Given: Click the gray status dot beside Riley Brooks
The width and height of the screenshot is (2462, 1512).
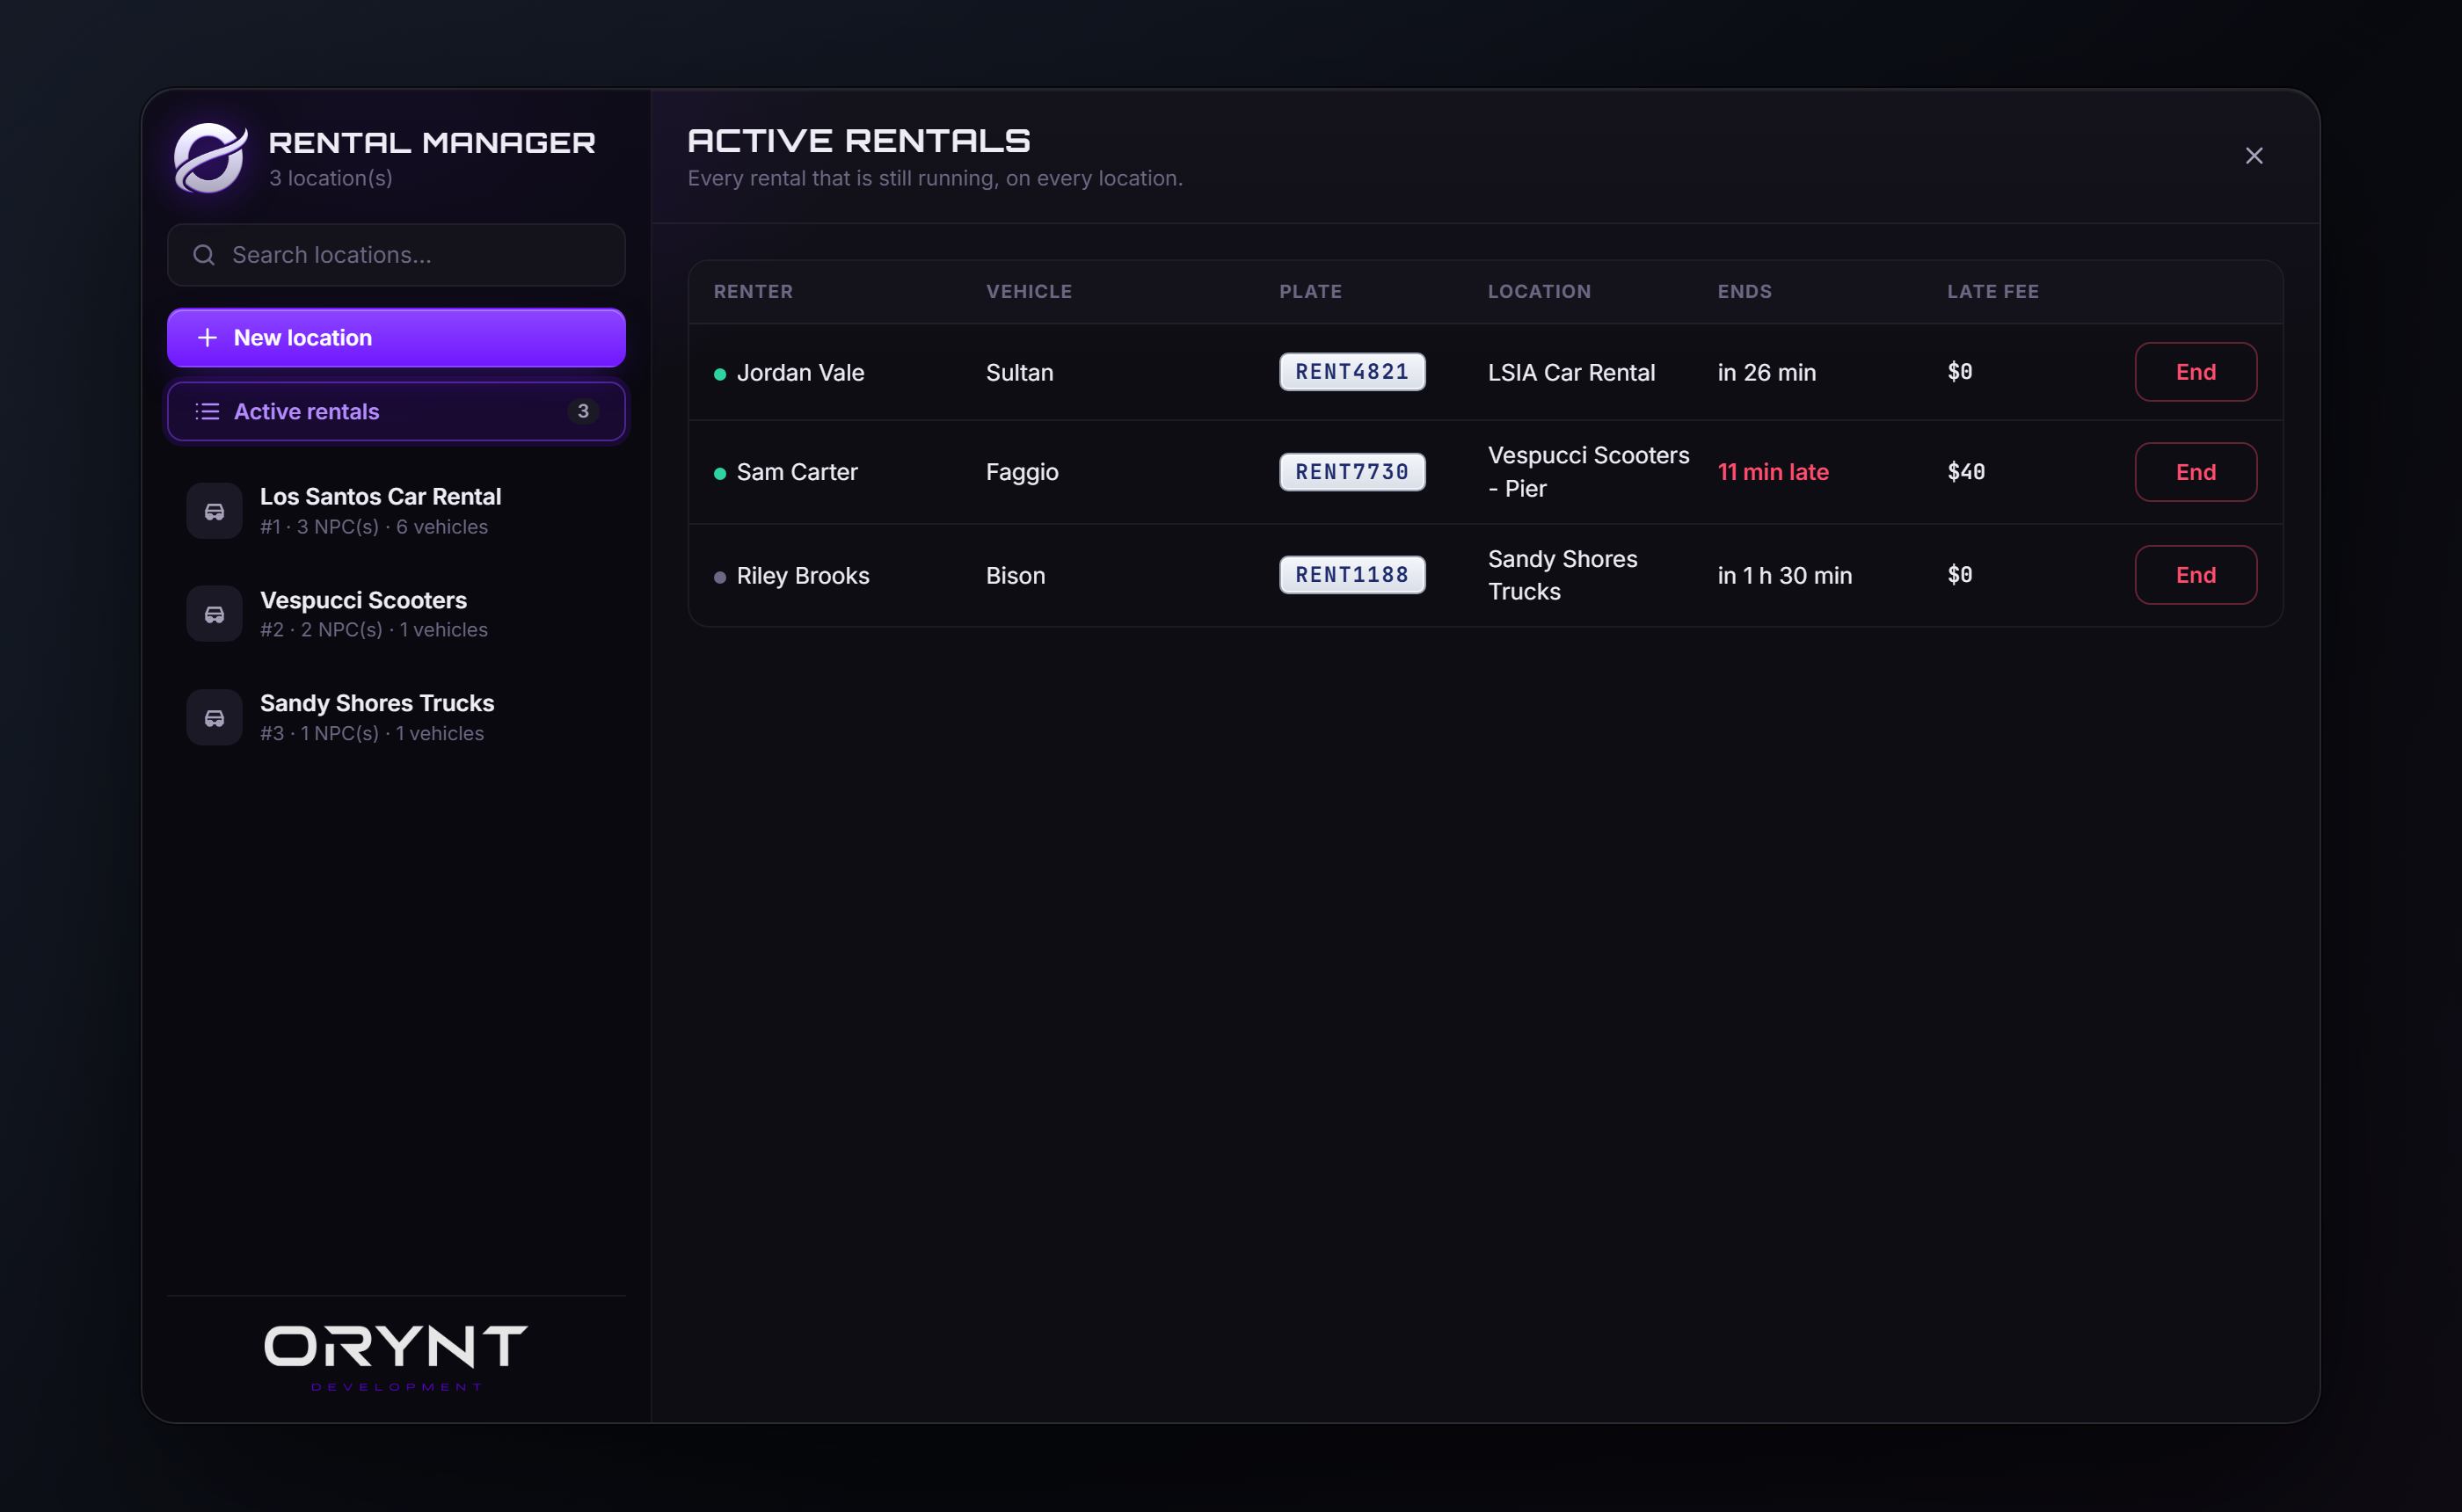Looking at the screenshot, I should pyautogui.click(x=720, y=577).
